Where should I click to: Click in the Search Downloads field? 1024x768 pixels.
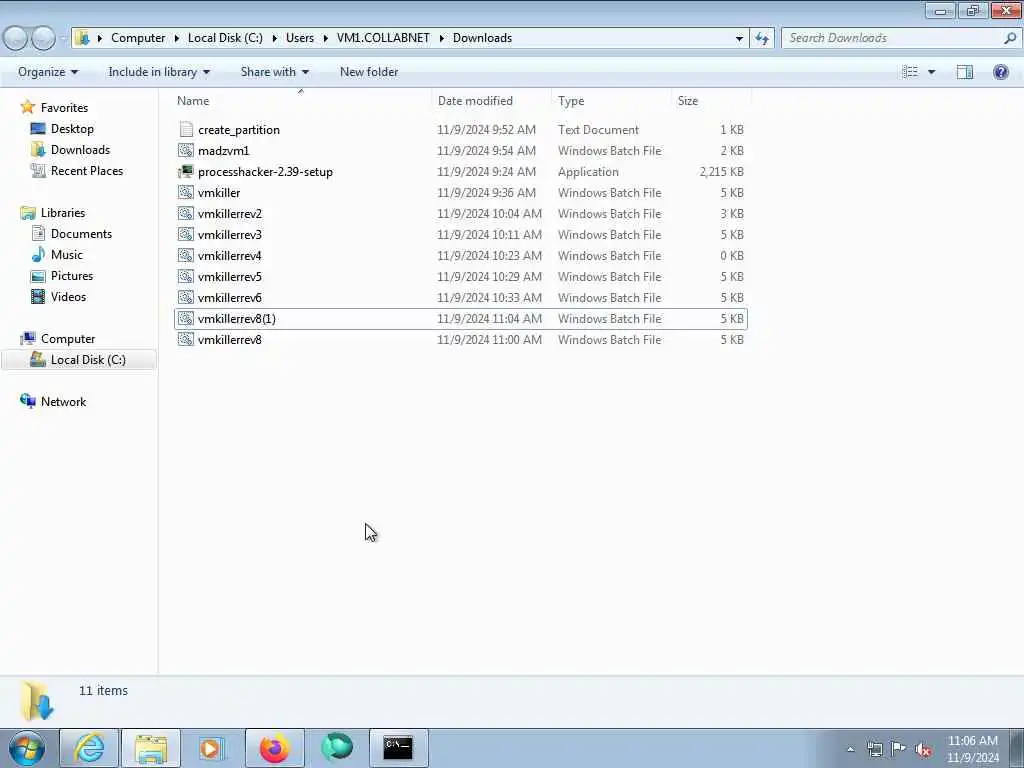(x=891, y=38)
